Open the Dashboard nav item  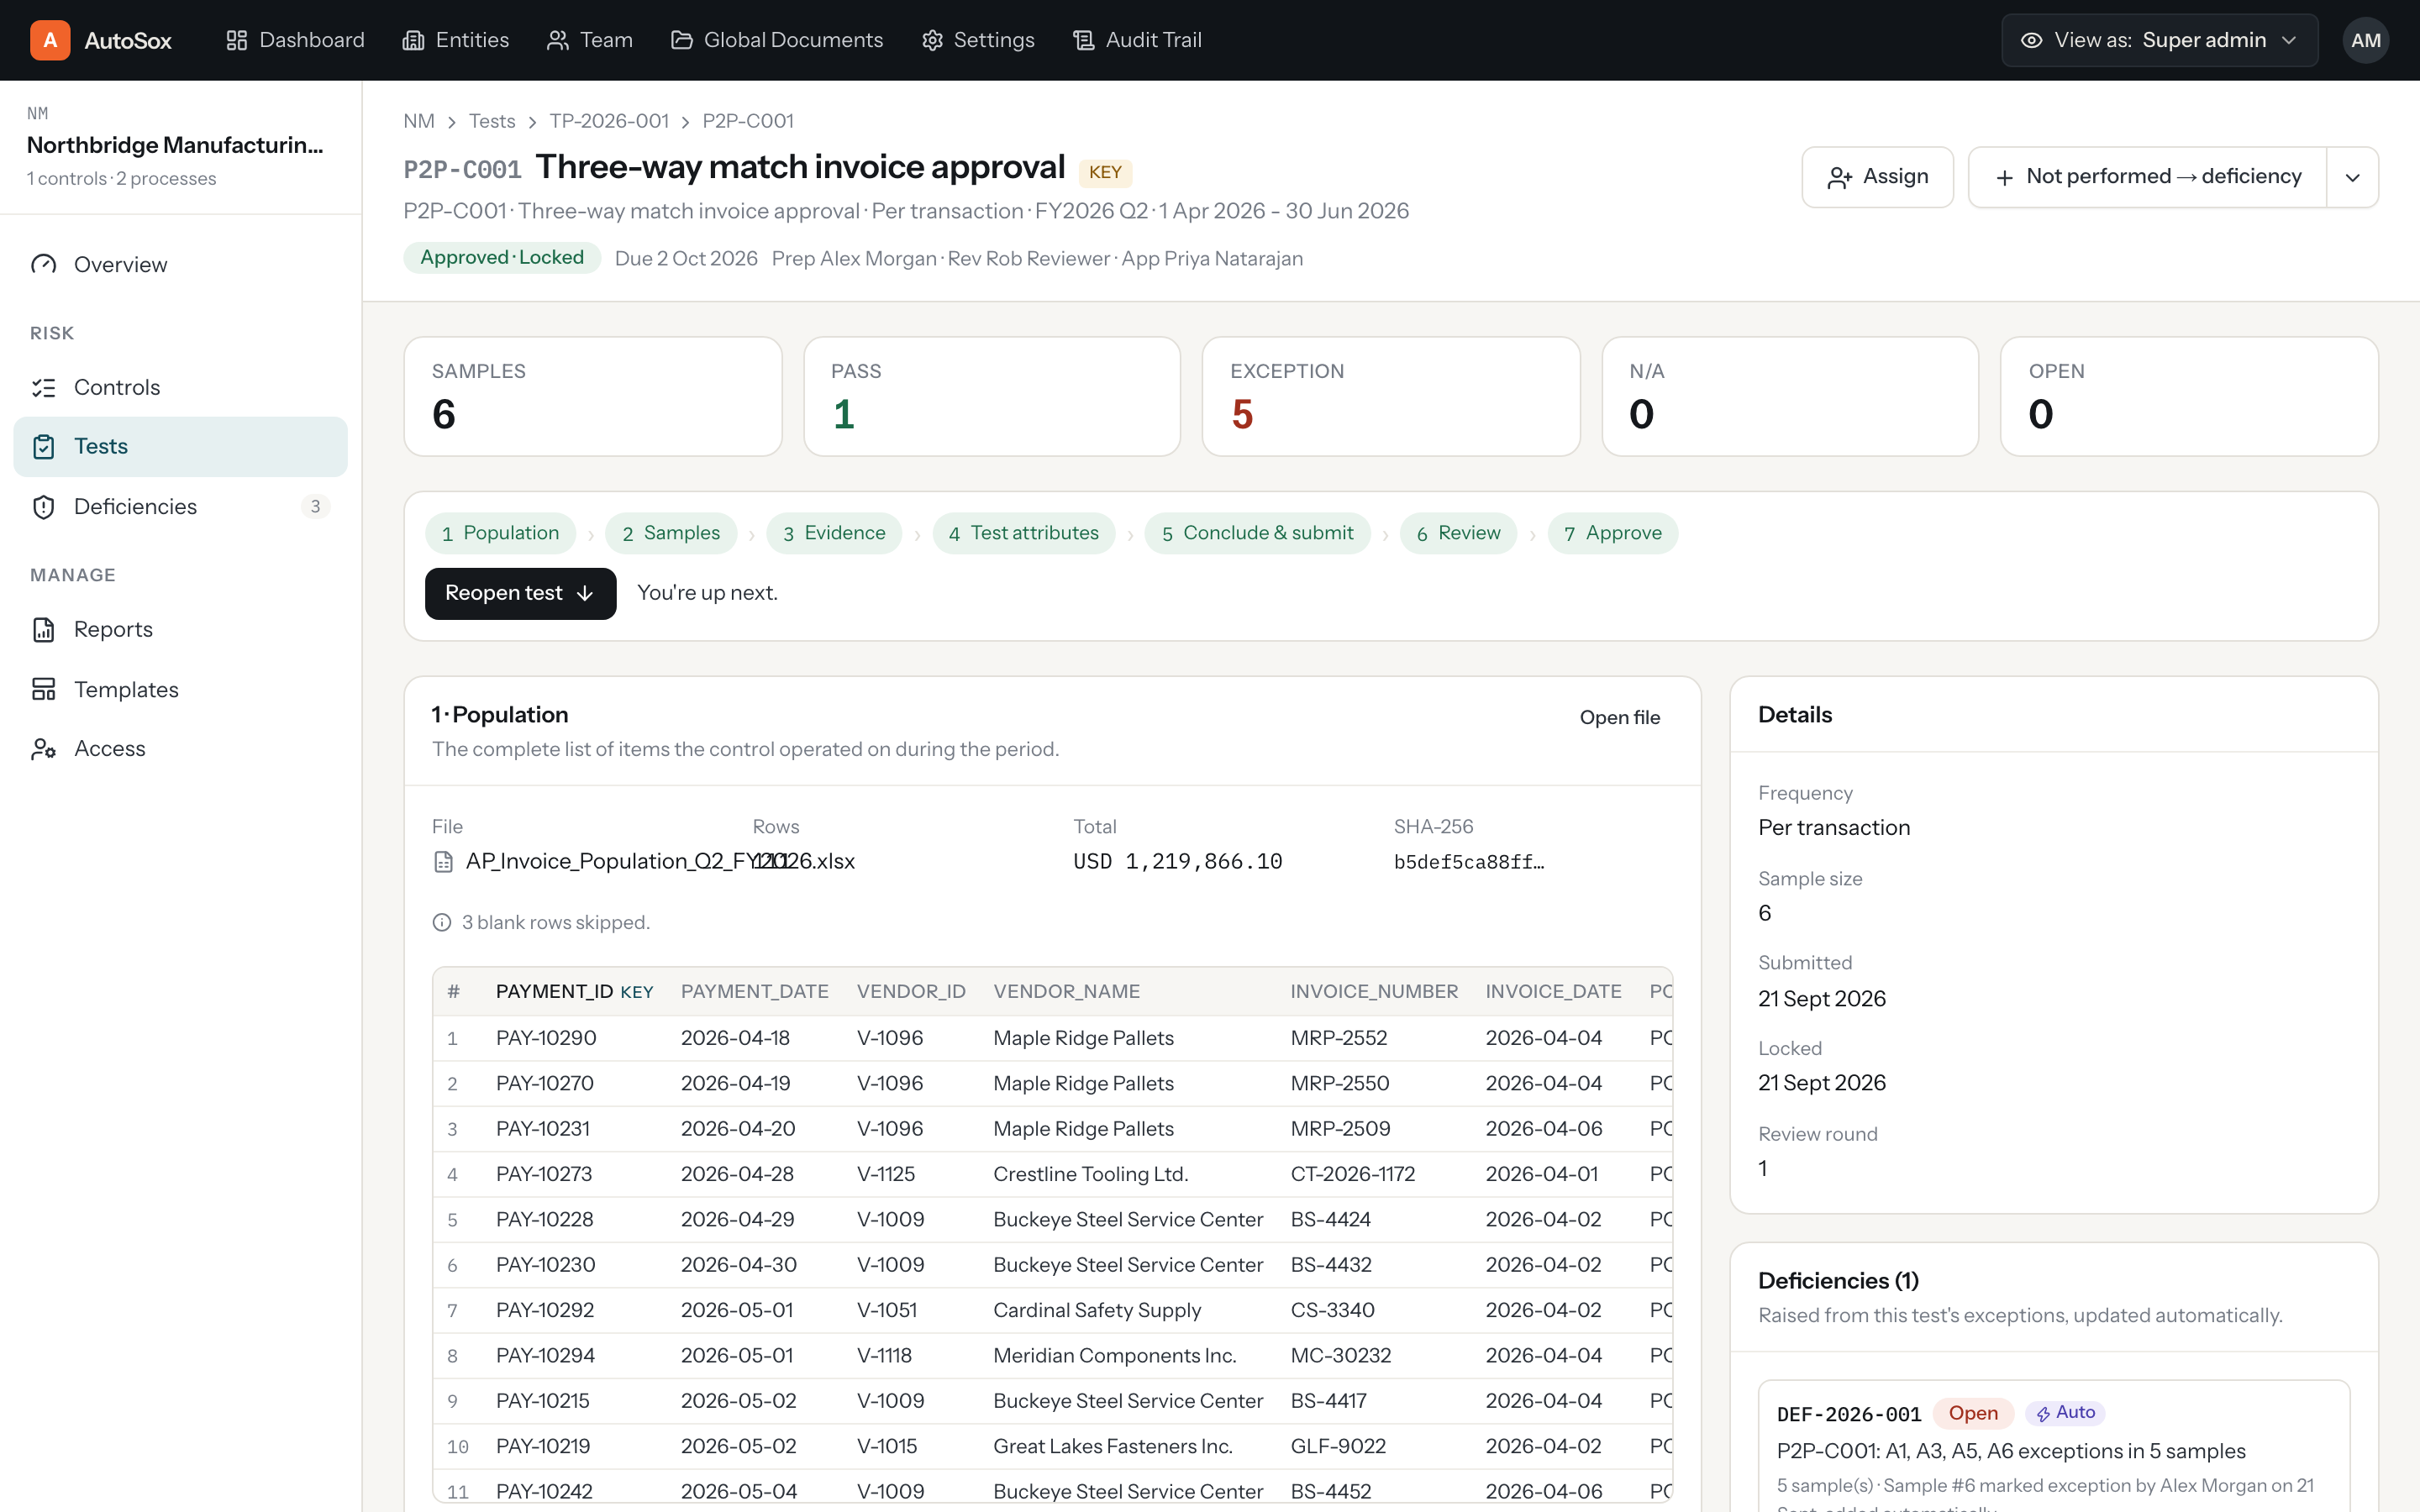[295, 40]
